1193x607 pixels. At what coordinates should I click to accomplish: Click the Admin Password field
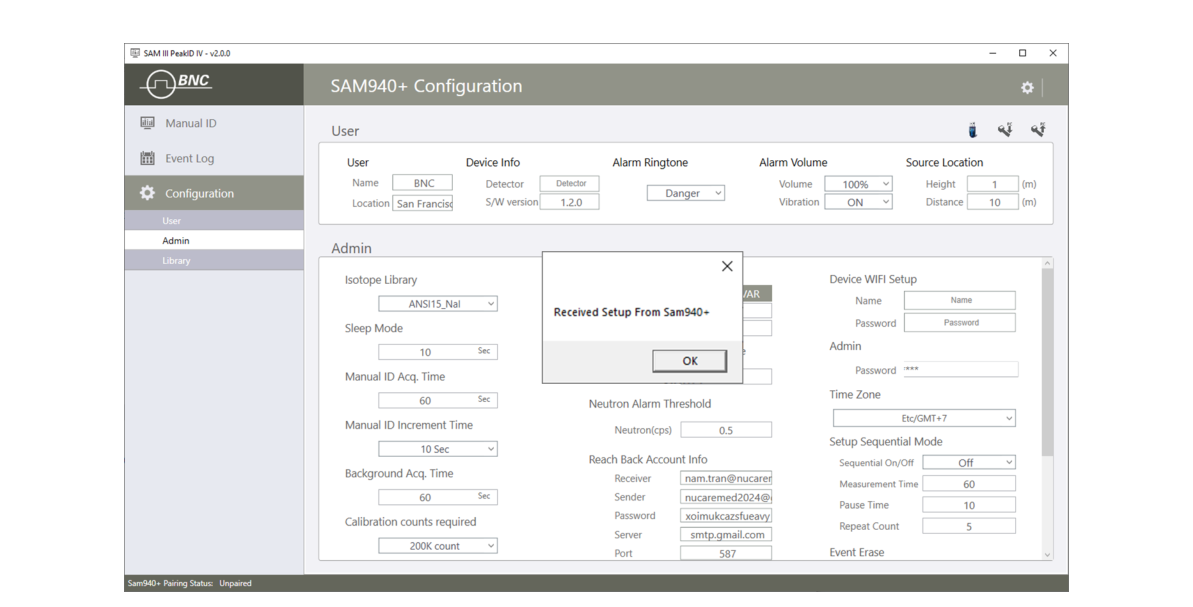pyautogui.click(x=960, y=370)
